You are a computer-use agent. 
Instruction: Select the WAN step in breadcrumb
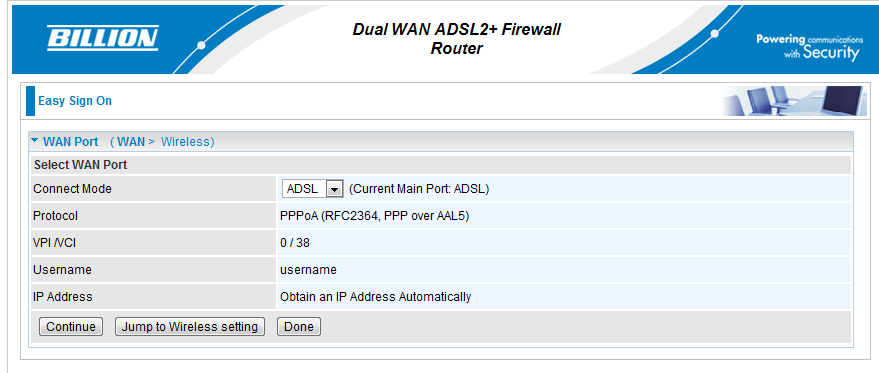click(131, 142)
